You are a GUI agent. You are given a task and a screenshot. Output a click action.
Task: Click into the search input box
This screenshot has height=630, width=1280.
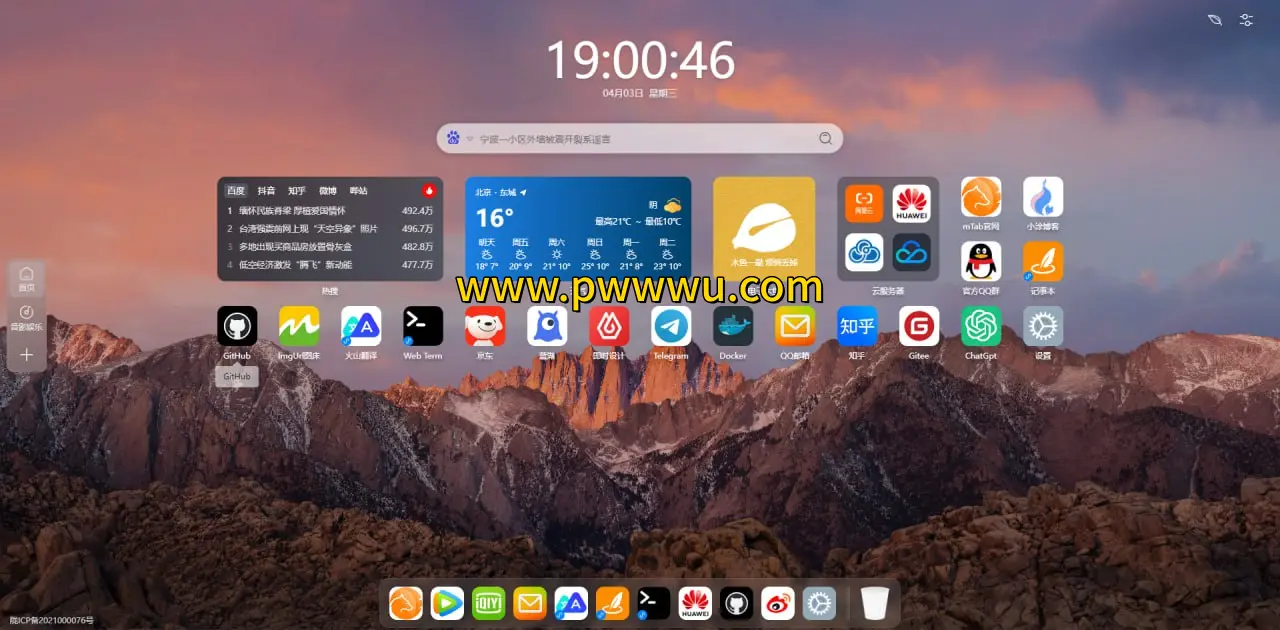(x=640, y=139)
